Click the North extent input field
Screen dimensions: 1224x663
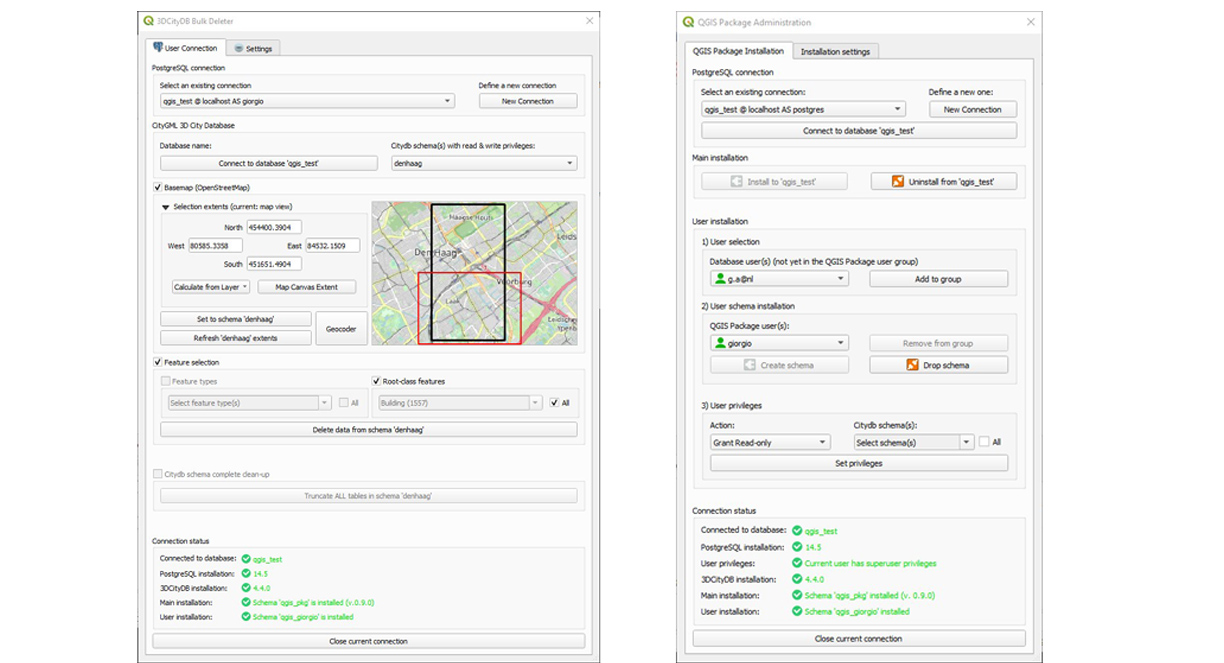pyautogui.click(x=274, y=228)
